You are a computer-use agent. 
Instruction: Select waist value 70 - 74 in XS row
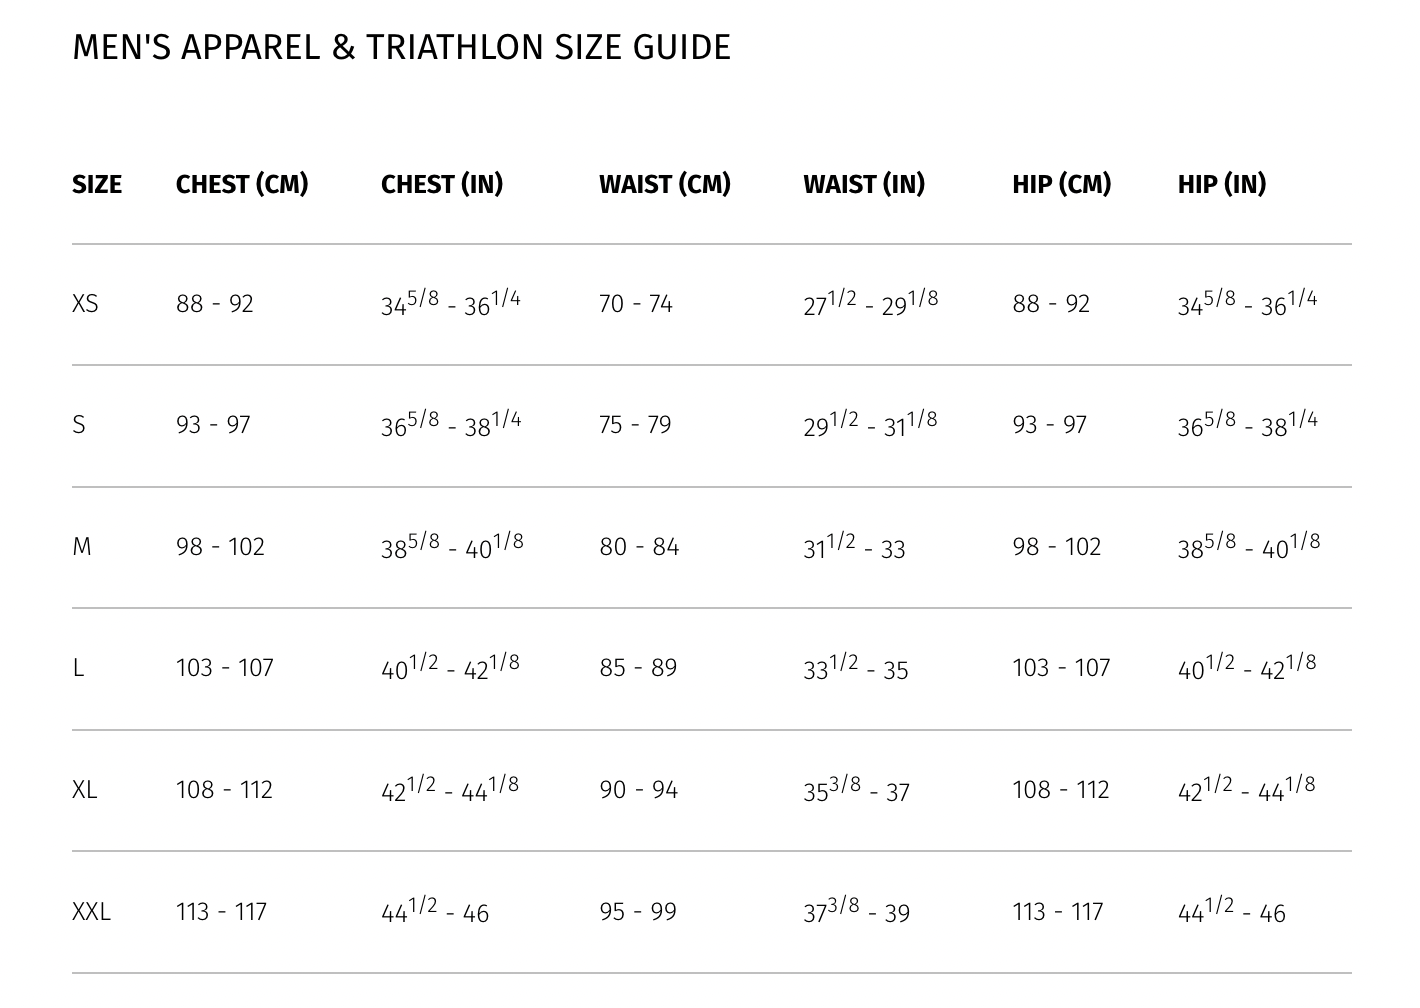click(636, 304)
